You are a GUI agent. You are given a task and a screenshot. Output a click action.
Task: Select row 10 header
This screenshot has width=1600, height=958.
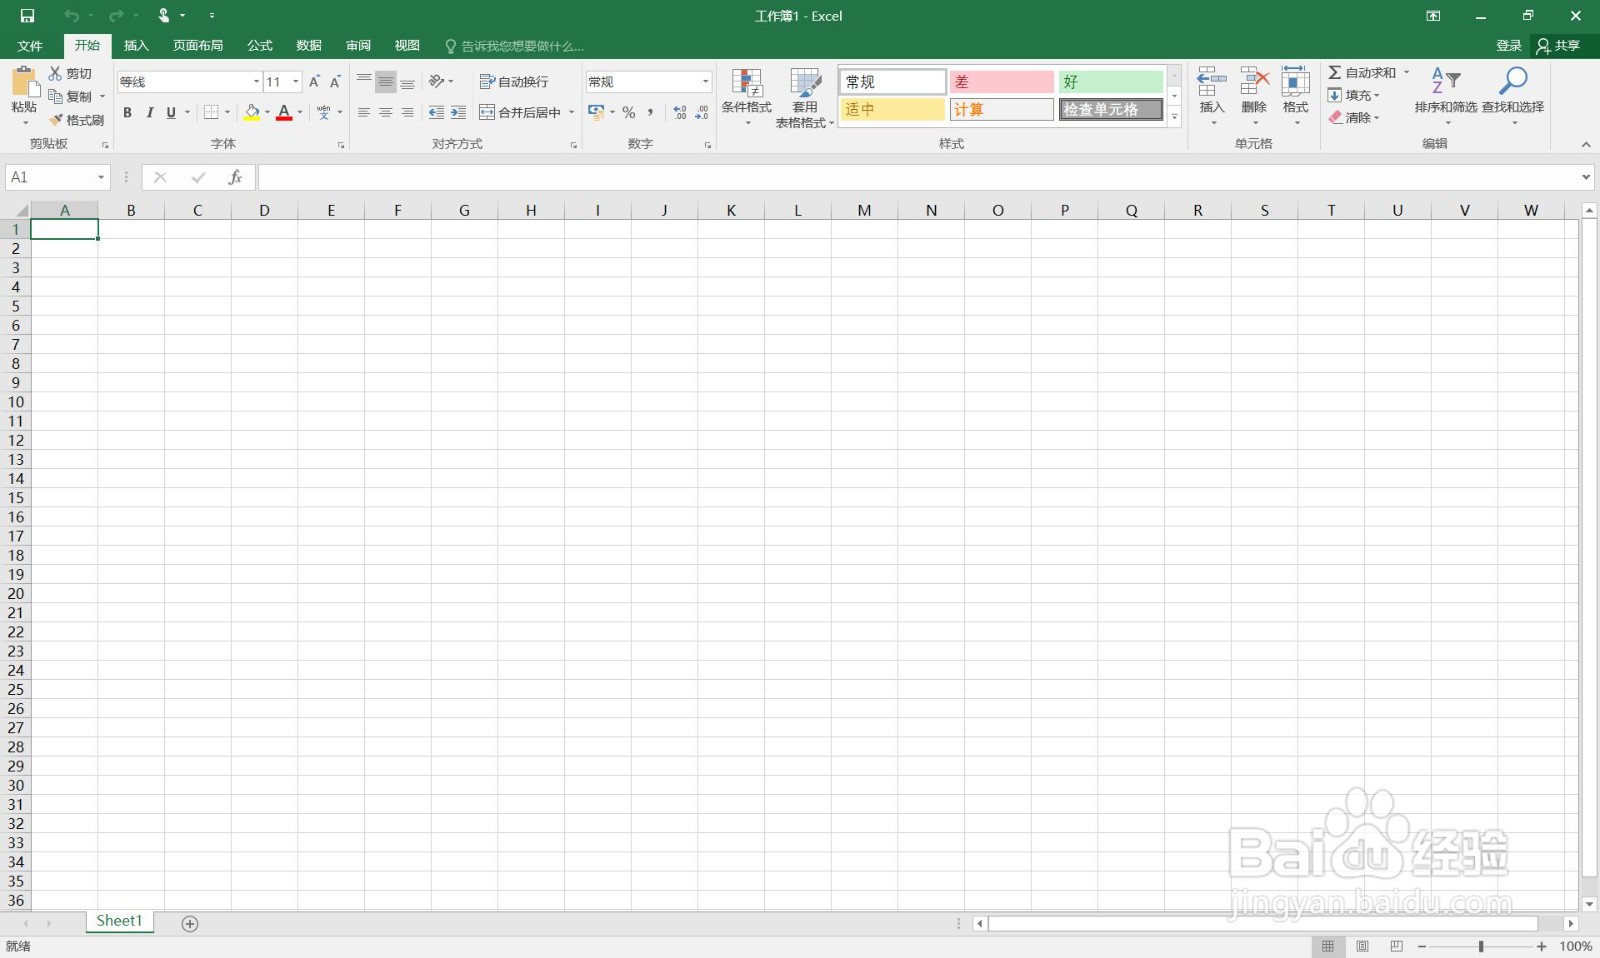[x=16, y=402]
